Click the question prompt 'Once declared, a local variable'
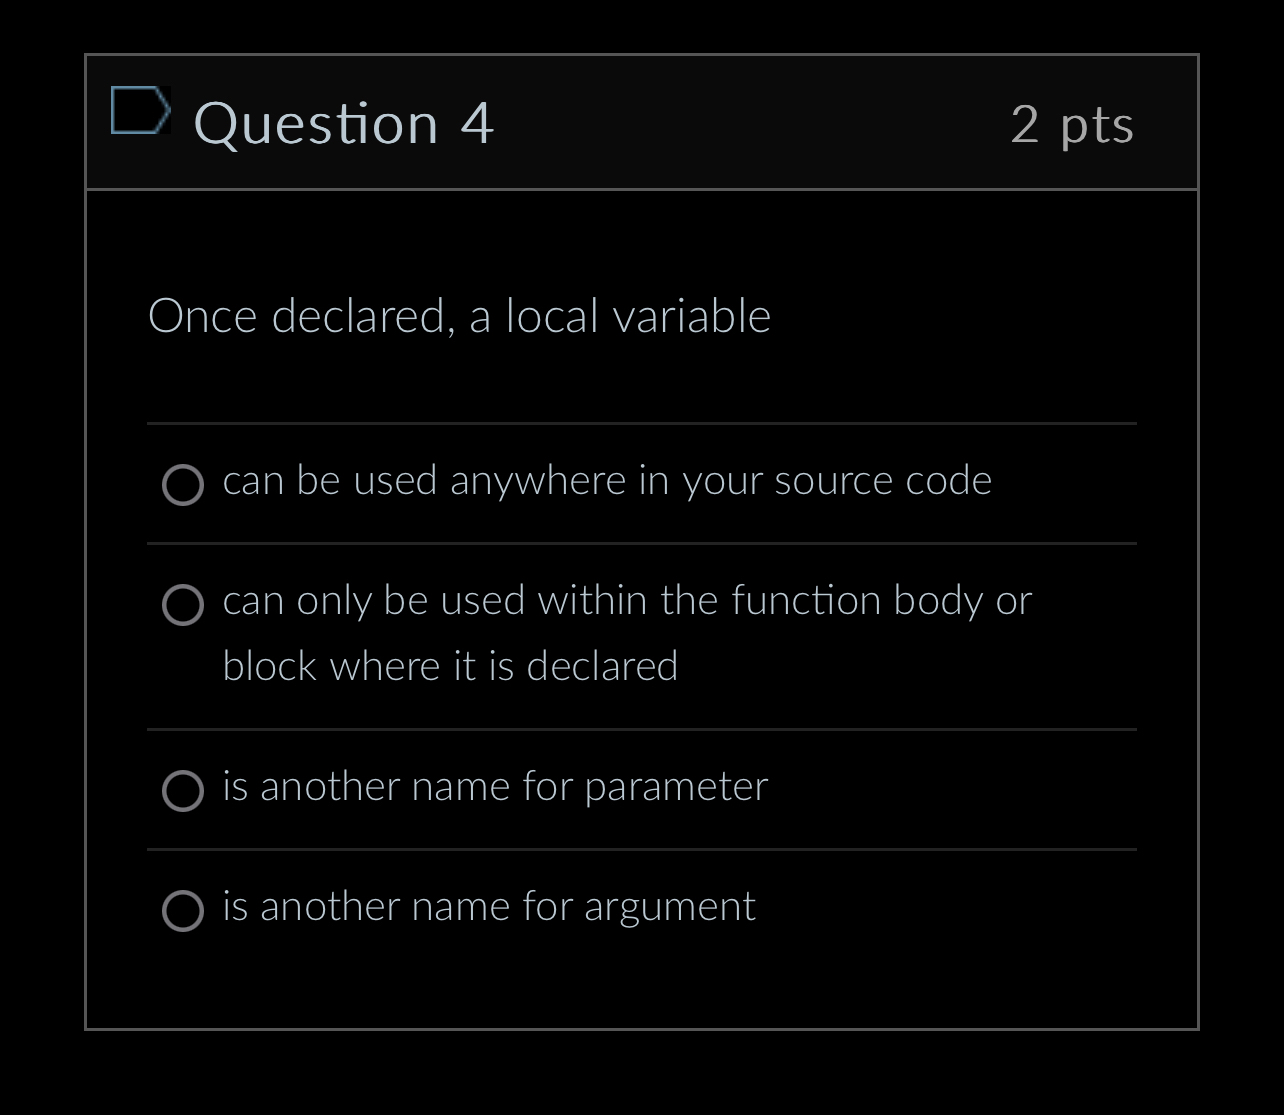 tap(460, 314)
